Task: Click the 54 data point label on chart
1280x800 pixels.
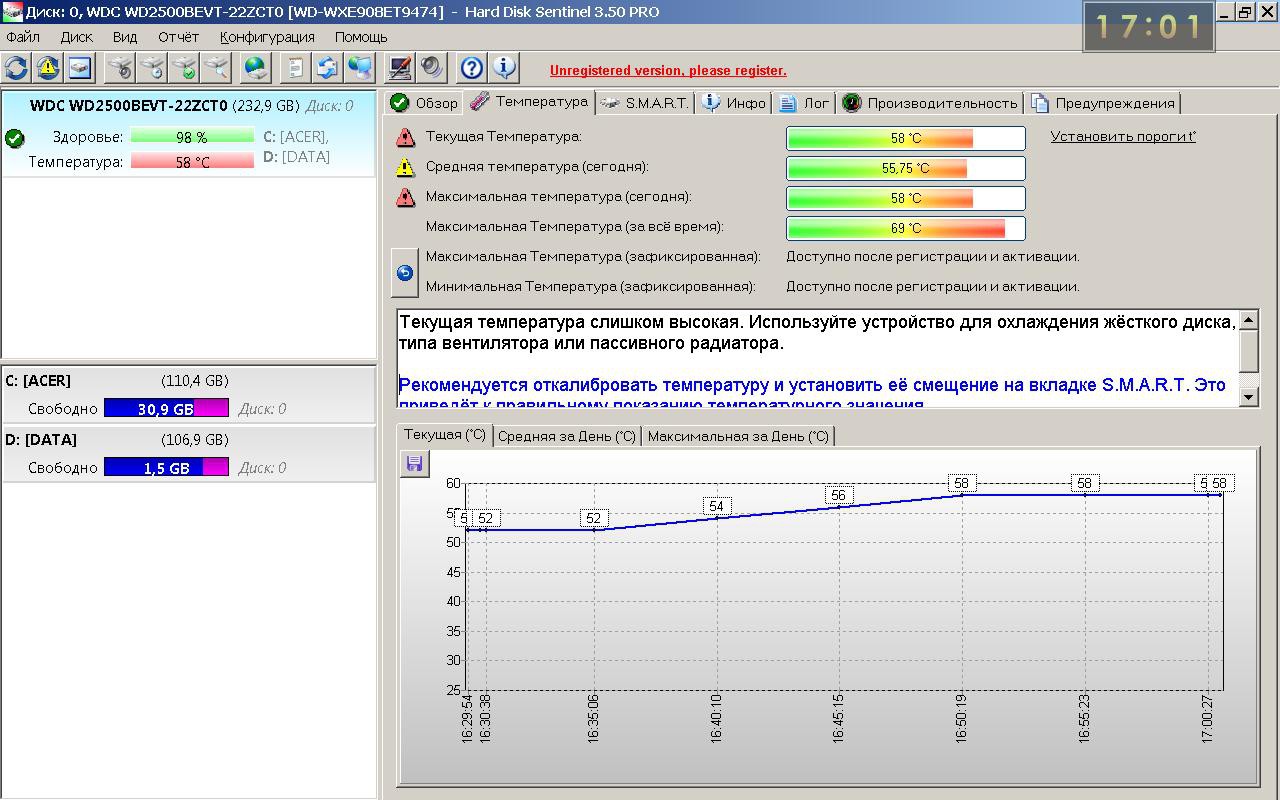Action: point(716,507)
